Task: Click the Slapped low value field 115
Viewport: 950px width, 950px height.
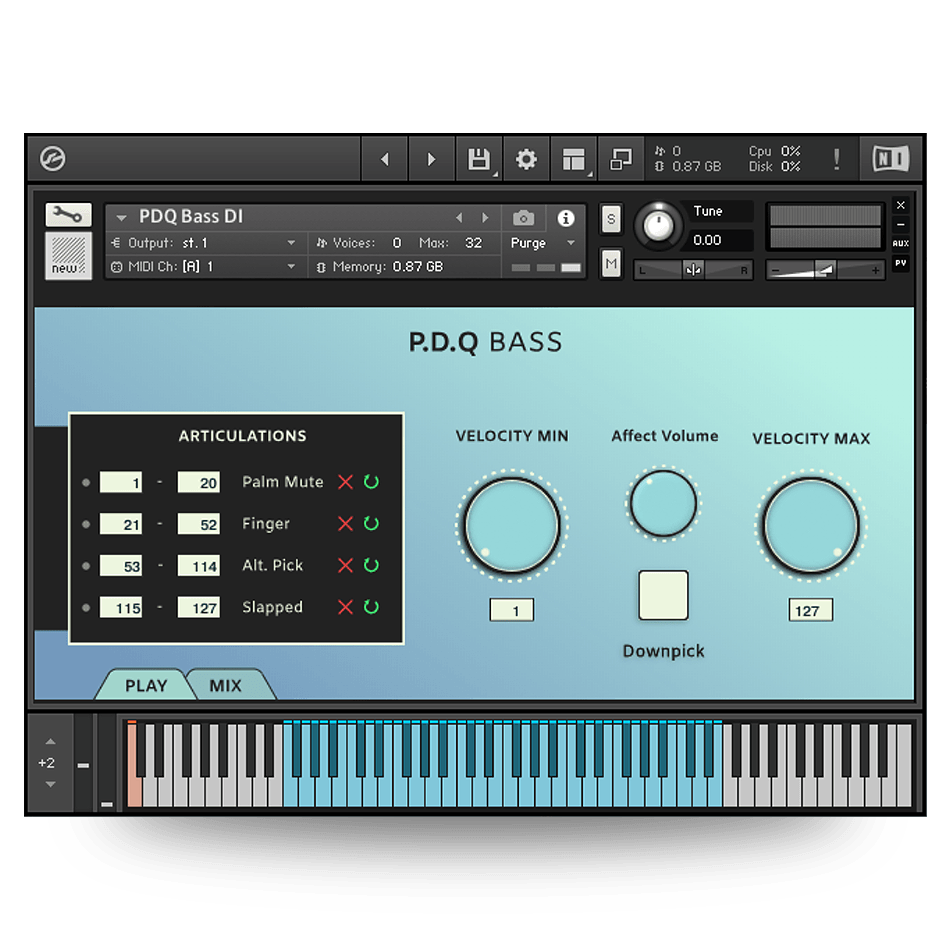Action: pyautogui.click(x=121, y=607)
